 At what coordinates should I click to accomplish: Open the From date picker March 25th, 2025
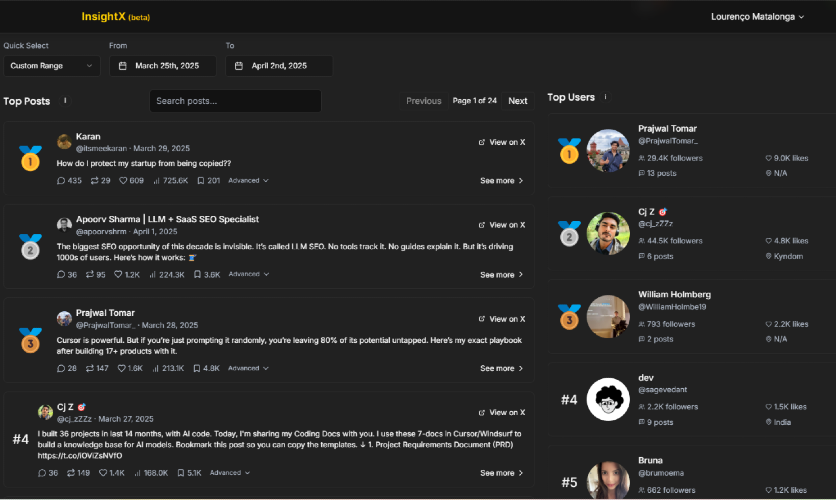point(163,66)
